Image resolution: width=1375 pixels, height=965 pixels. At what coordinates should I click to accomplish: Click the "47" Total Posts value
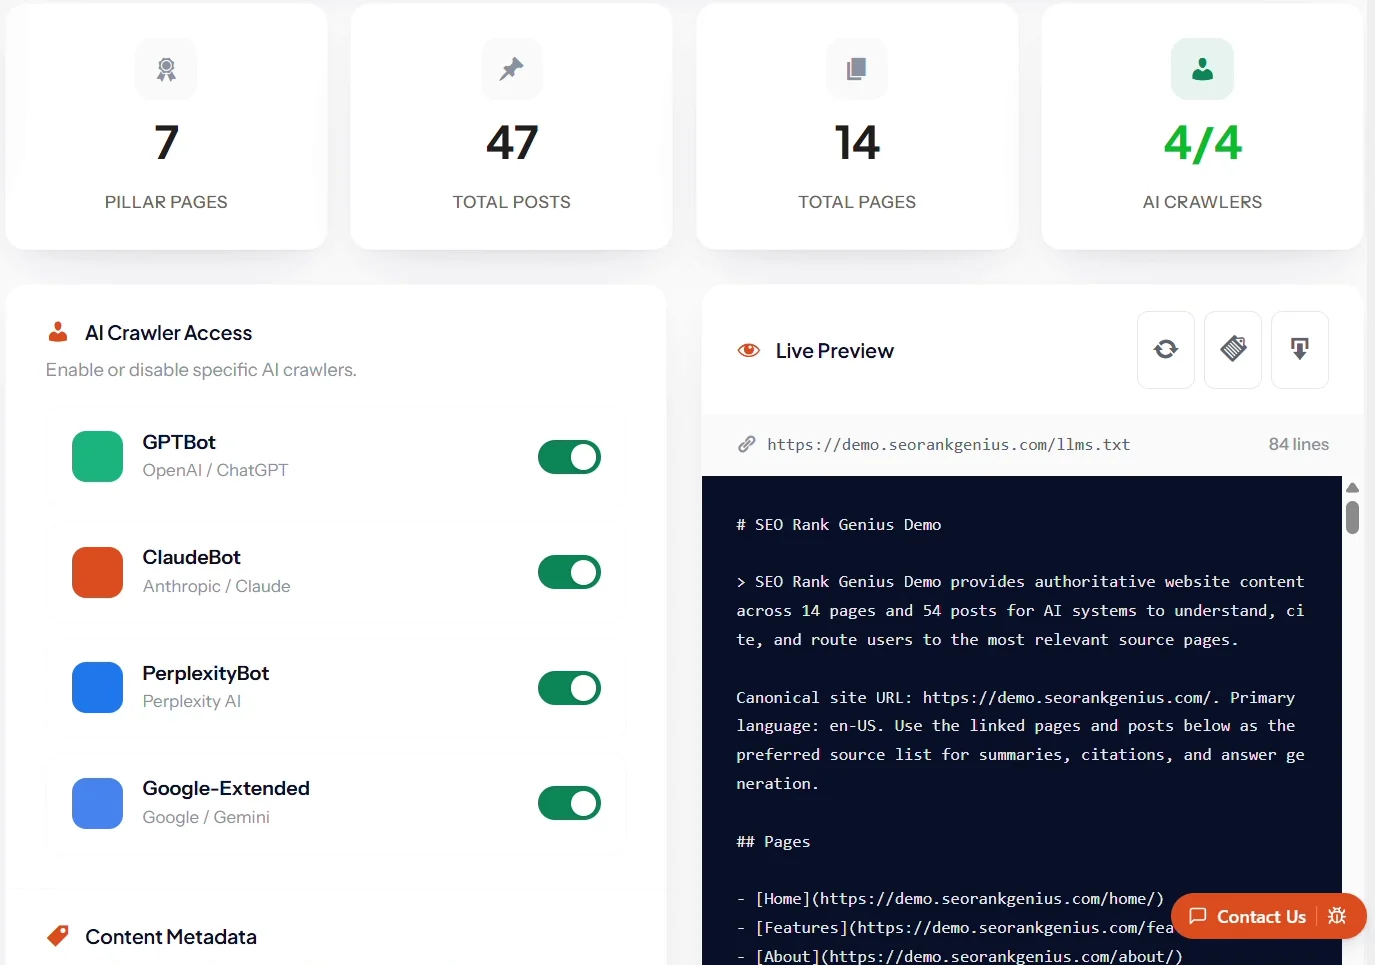(512, 143)
